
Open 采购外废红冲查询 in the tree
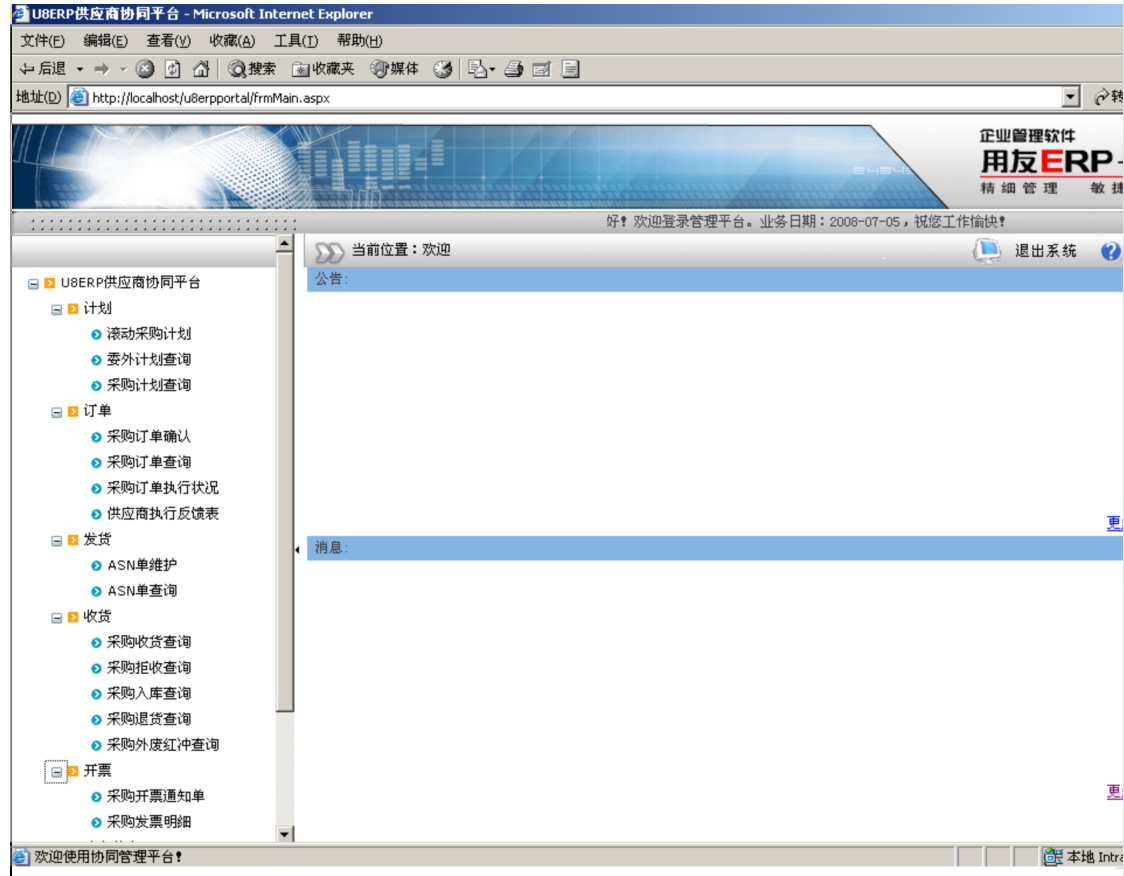coord(163,746)
